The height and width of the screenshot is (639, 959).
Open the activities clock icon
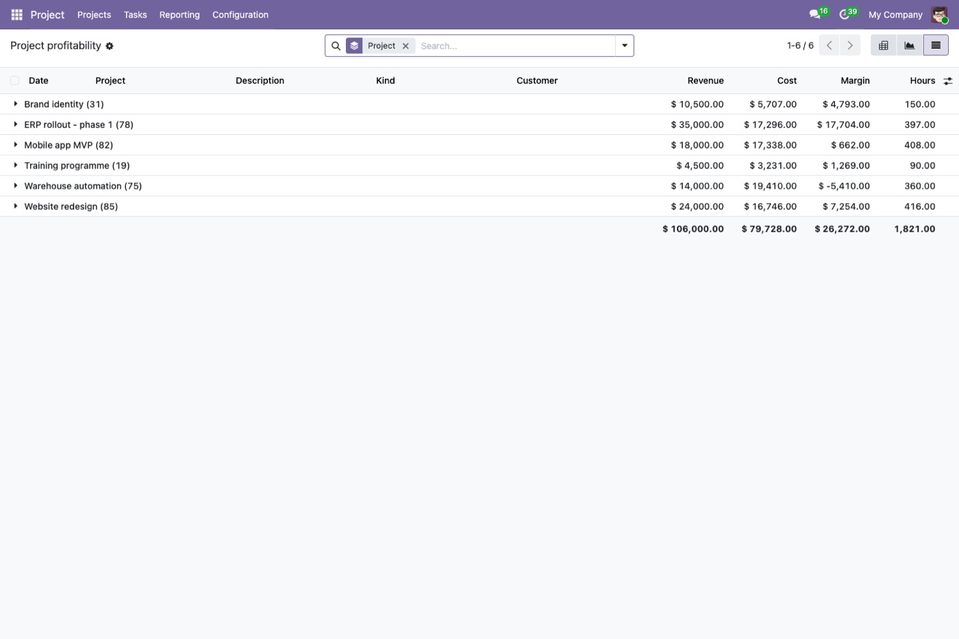click(x=845, y=14)
